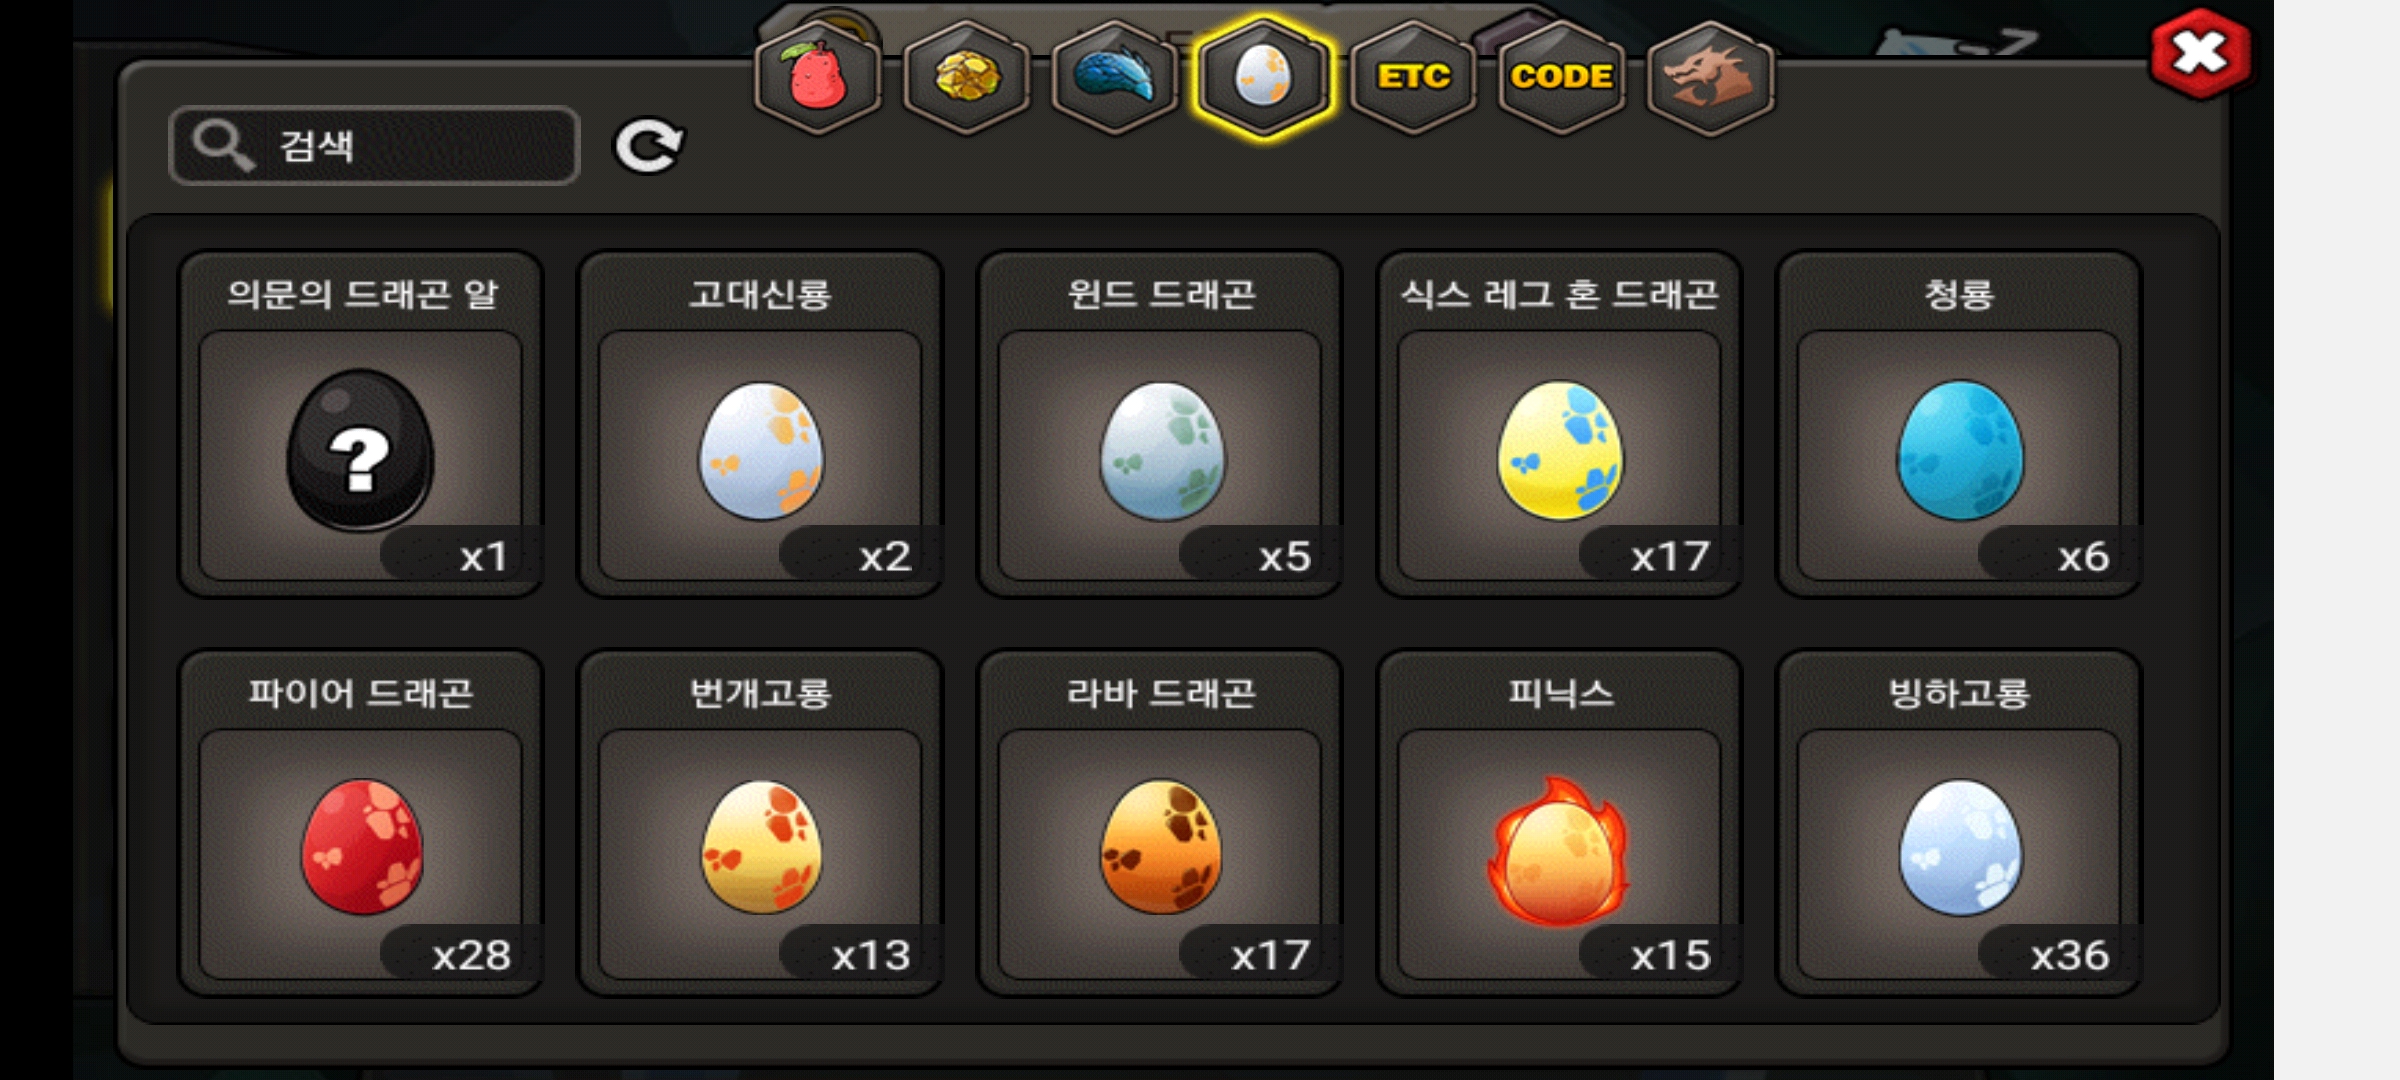Open the dragon head category tab
Viewport: 2400px width, 1080px height.
pyautogui.click(x=1710, y=78)
